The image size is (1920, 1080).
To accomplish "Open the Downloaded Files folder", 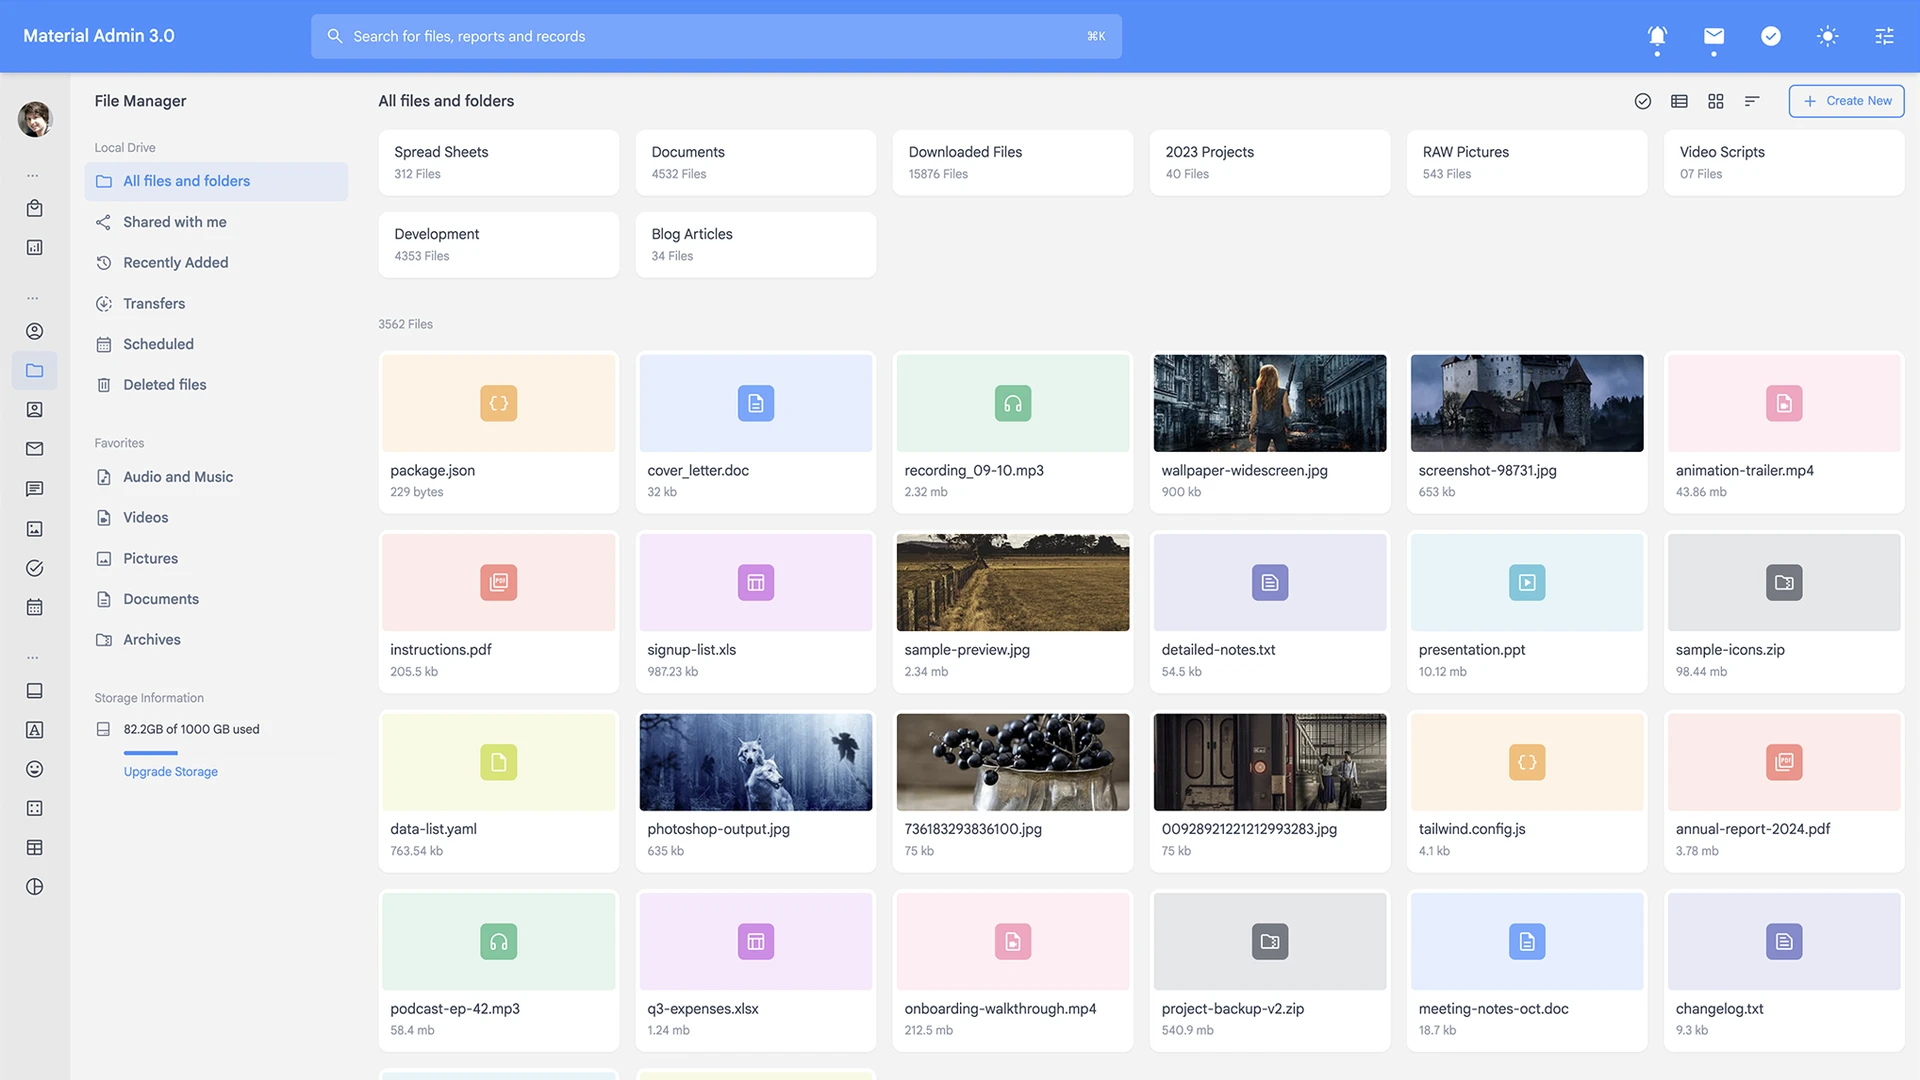I will [1012, 162].
